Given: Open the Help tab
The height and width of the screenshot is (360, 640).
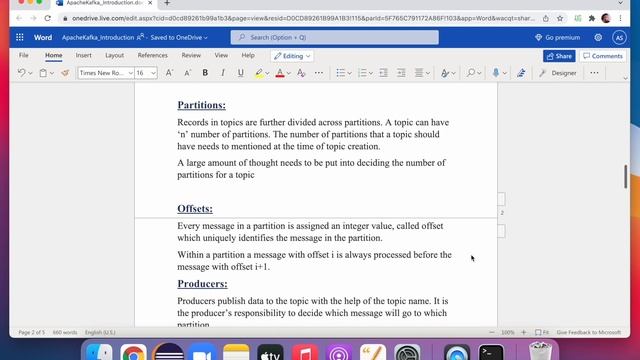Looking at the screenshot, I should [248, 55].
